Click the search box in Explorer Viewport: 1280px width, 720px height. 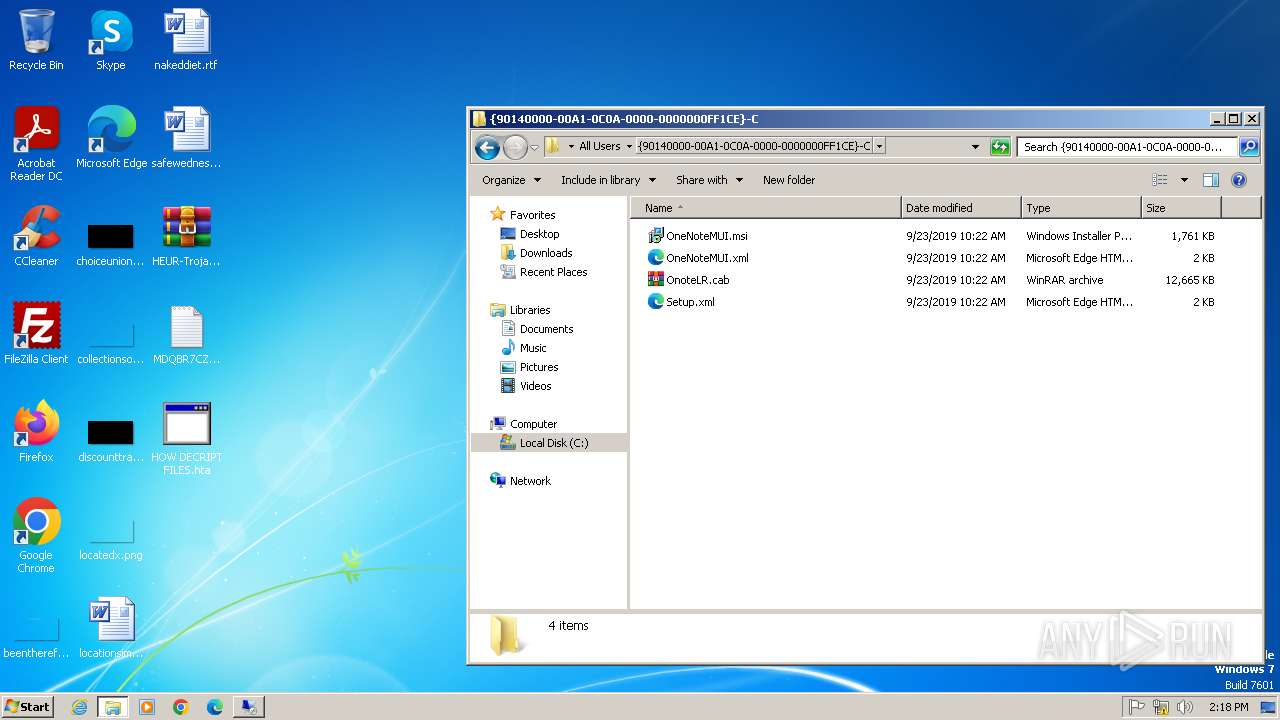[1128, 147]
